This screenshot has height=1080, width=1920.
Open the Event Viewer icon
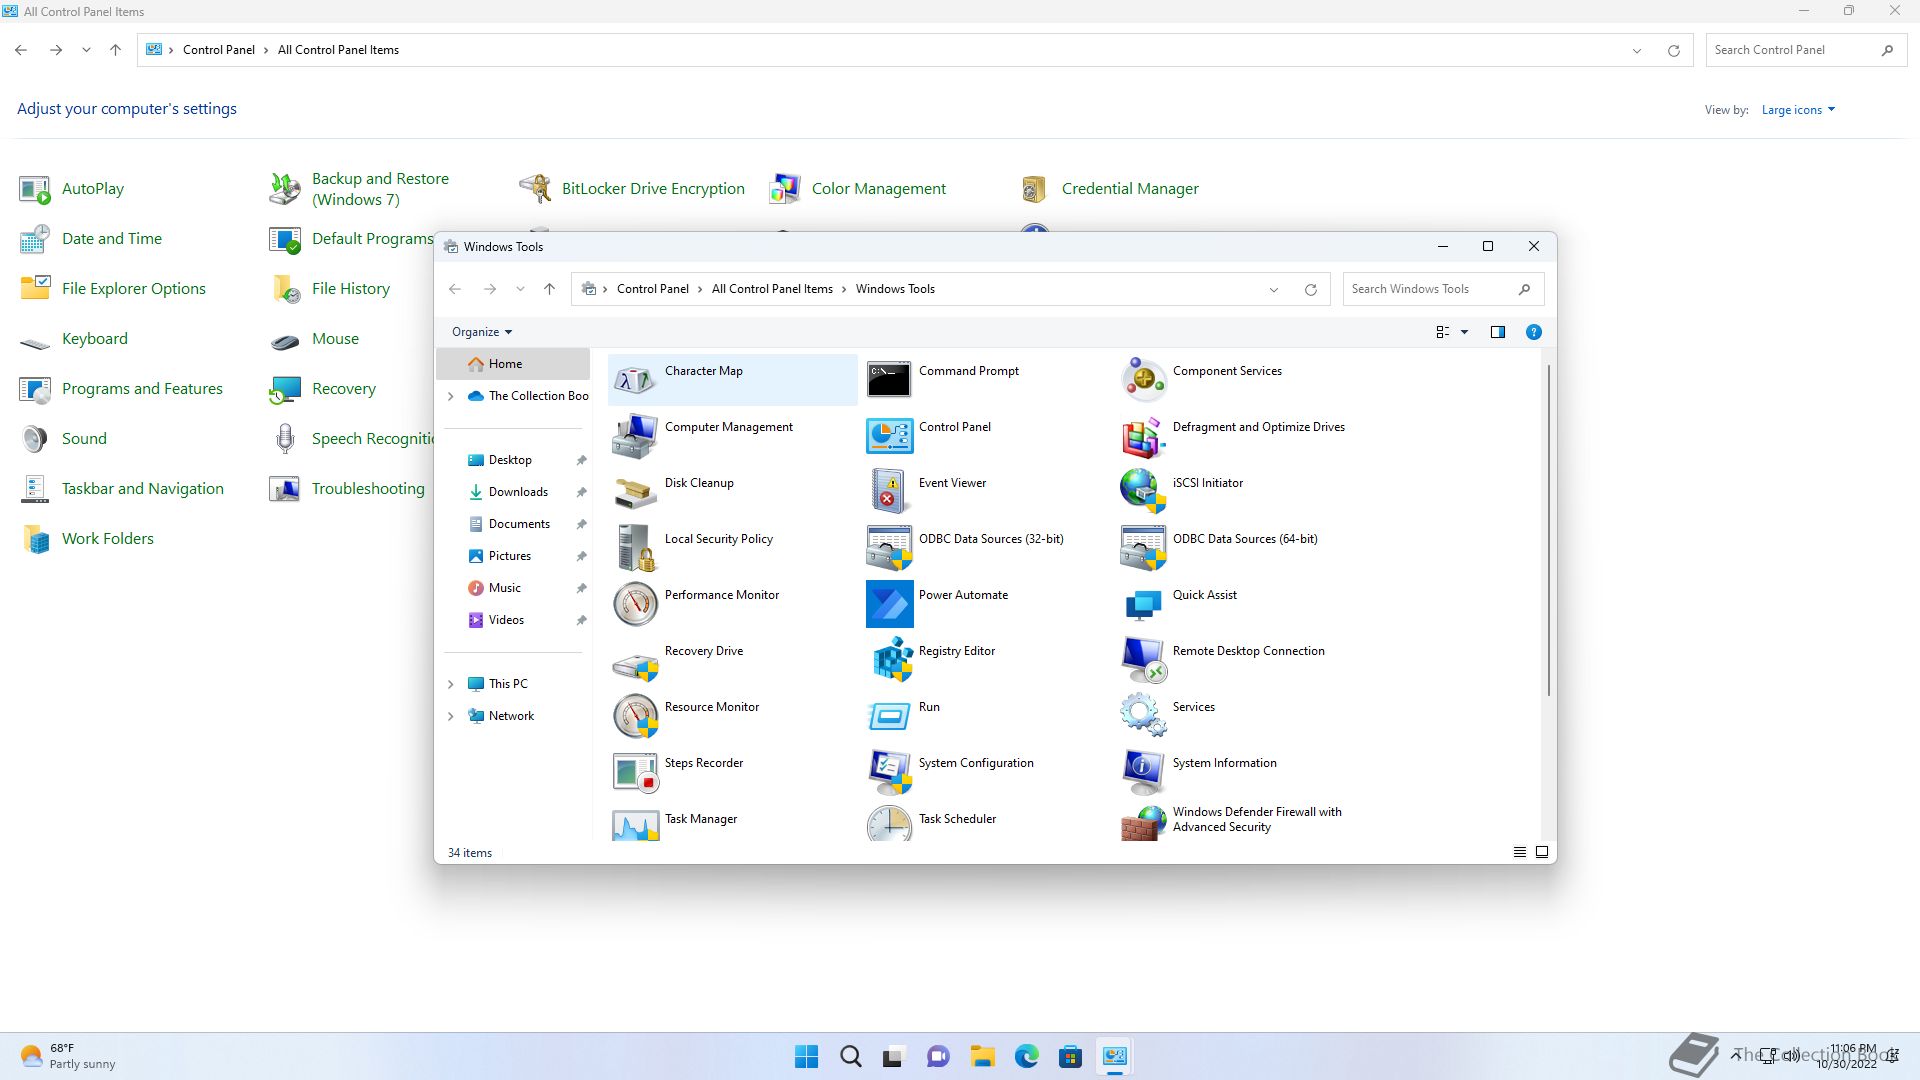coord(889,492)
